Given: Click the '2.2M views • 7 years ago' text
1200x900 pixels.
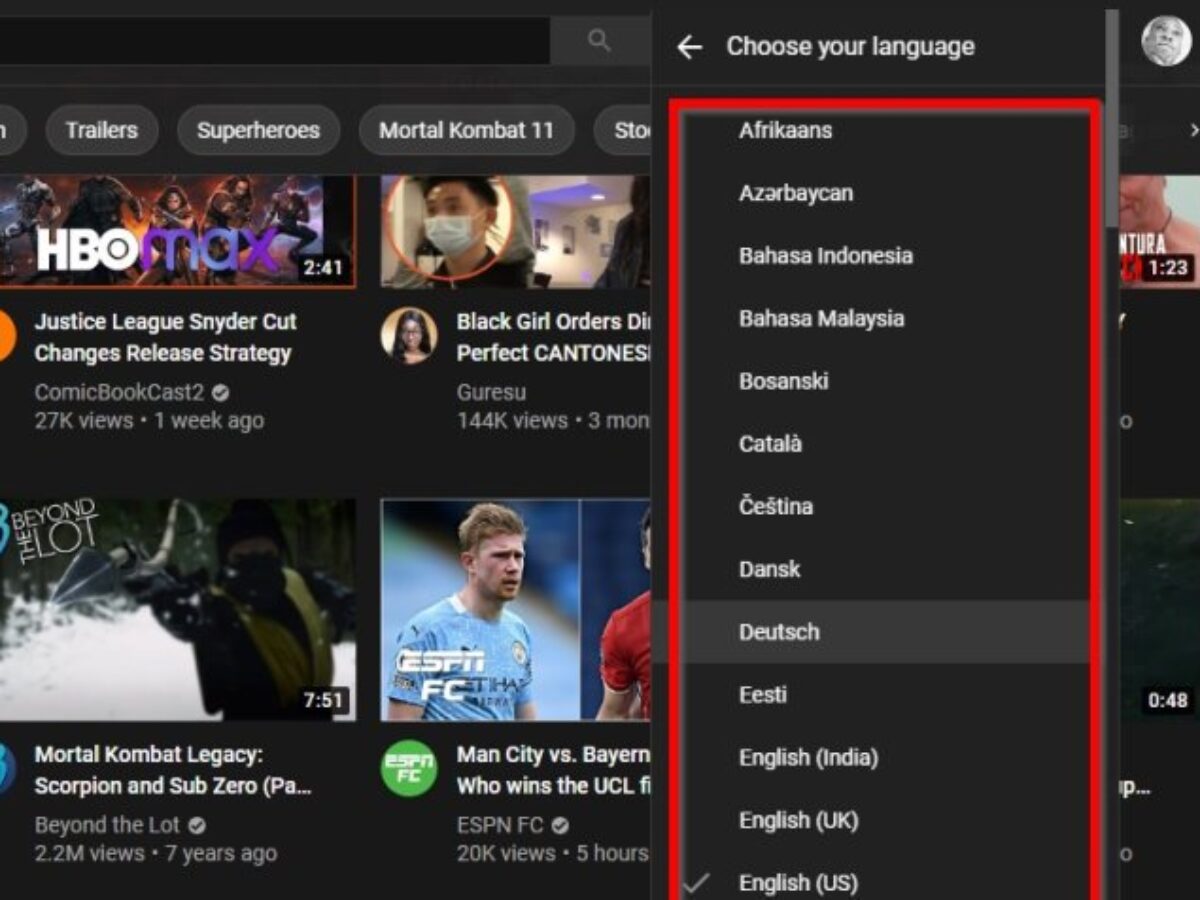Looking at the screenshot, I should click(x=156, y=854).
